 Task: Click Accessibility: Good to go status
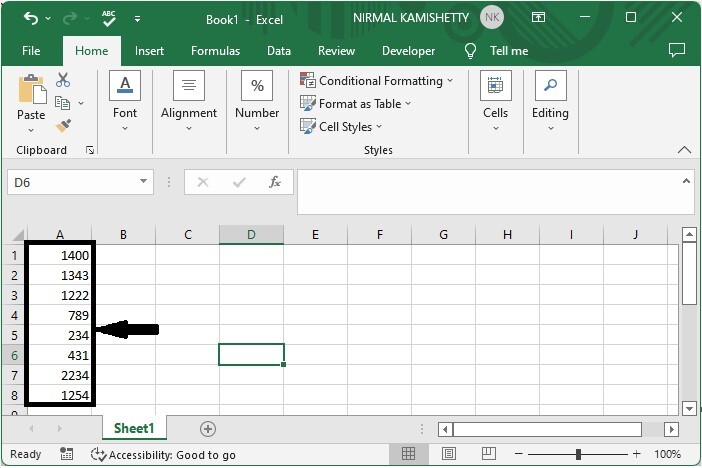point(163,454)
